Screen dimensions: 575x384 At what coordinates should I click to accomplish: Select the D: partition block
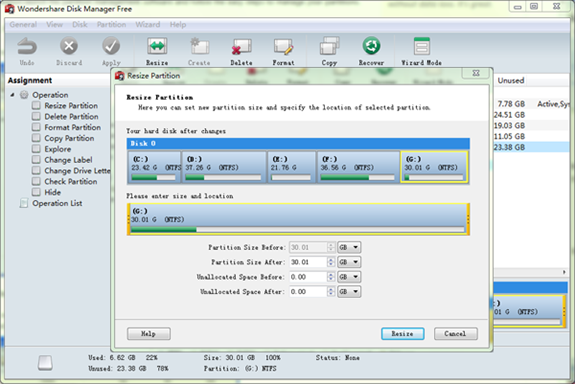[224, 167]
